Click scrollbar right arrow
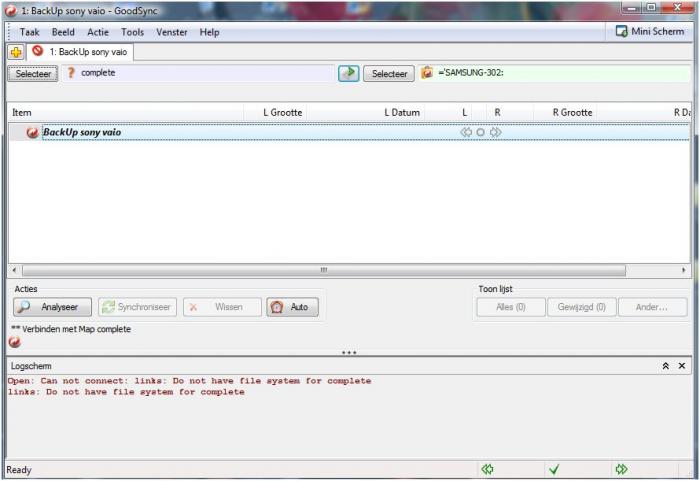Viewport: 700px width, 481px height. click(683, 270)
